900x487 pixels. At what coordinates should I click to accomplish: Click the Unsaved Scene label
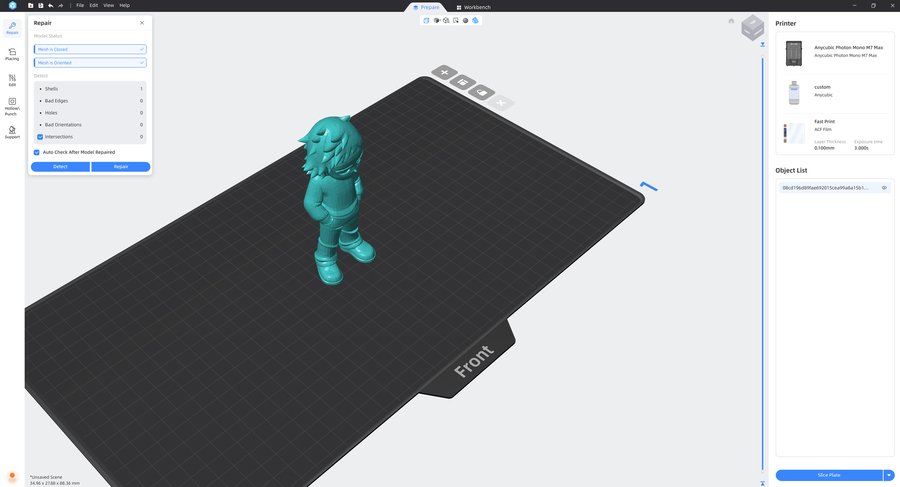pyautogui.click(x=46, y=477)
